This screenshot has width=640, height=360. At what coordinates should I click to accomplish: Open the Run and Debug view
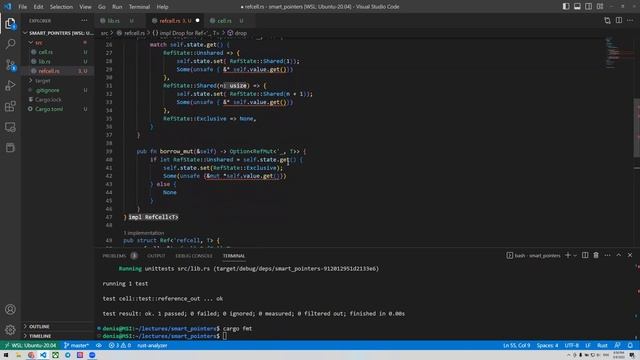coord(10,86)
